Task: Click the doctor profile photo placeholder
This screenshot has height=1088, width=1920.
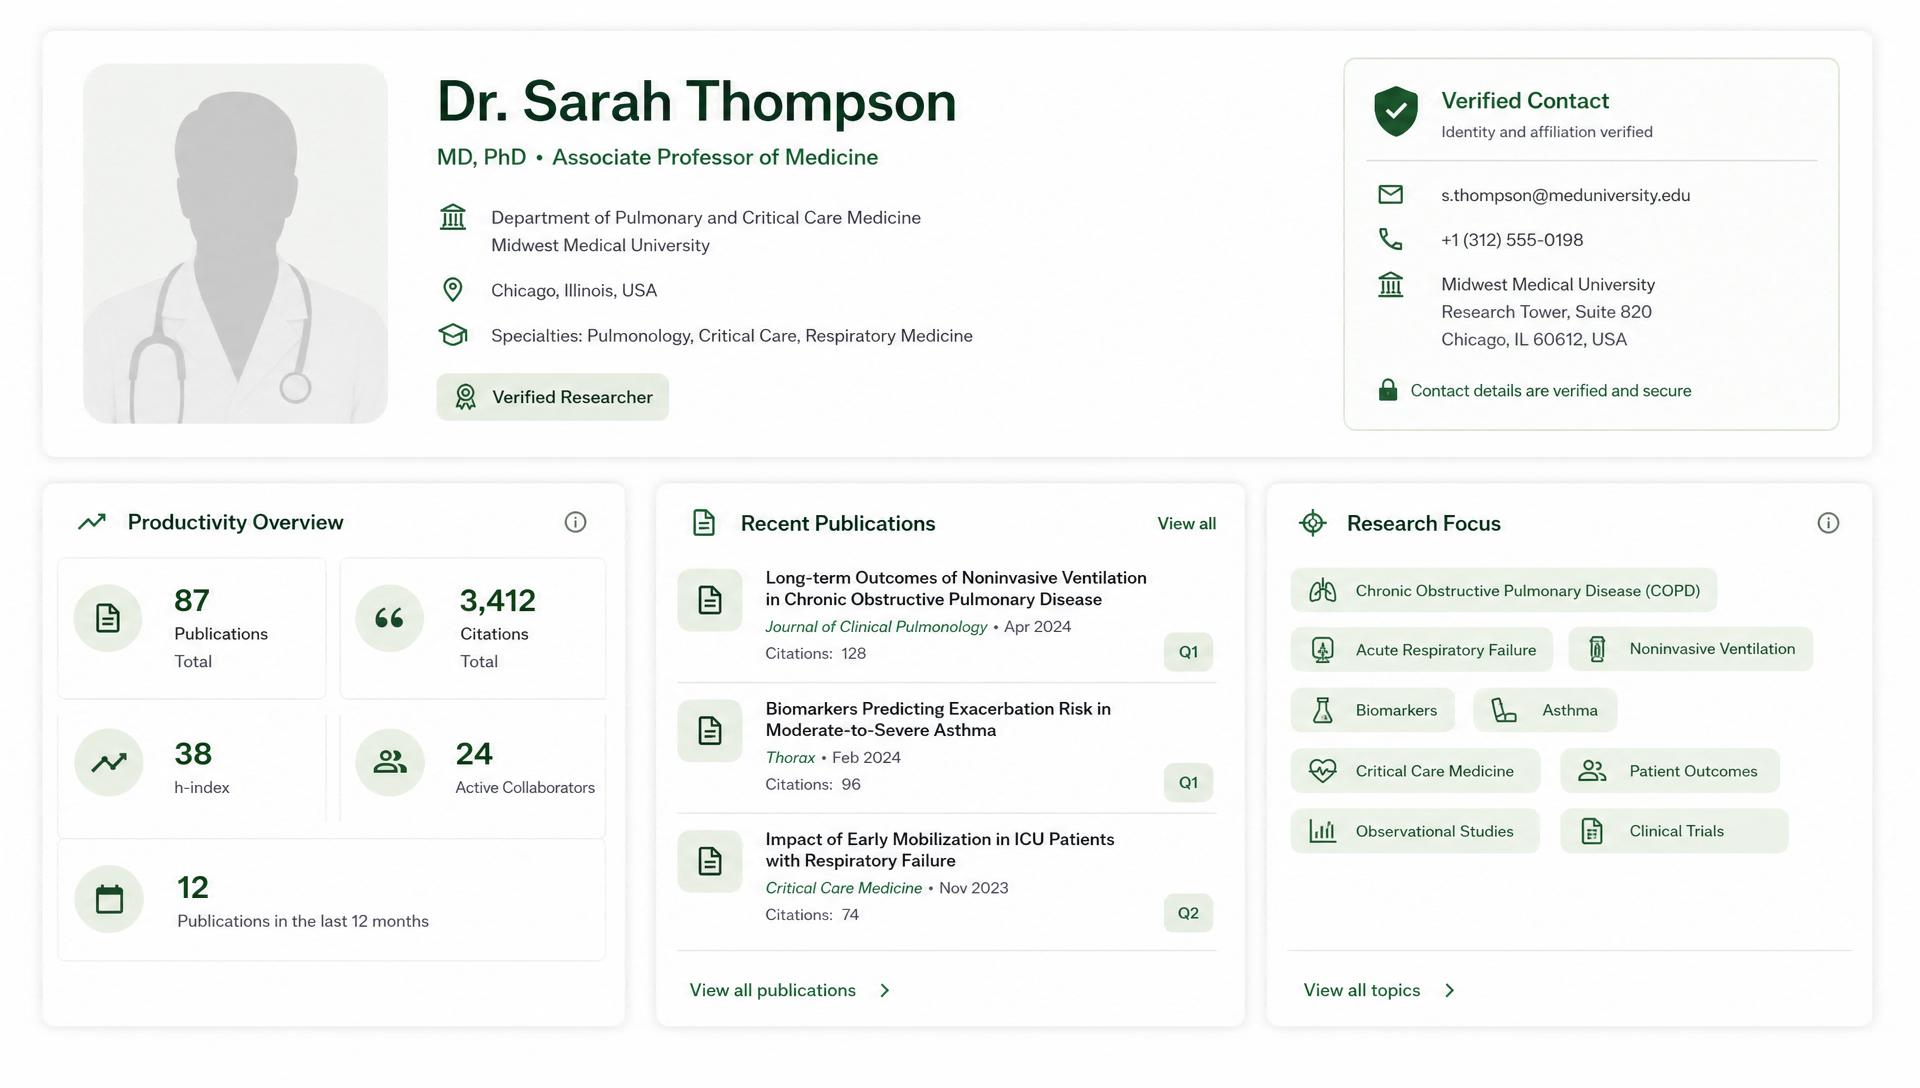Action: [235, 244]
